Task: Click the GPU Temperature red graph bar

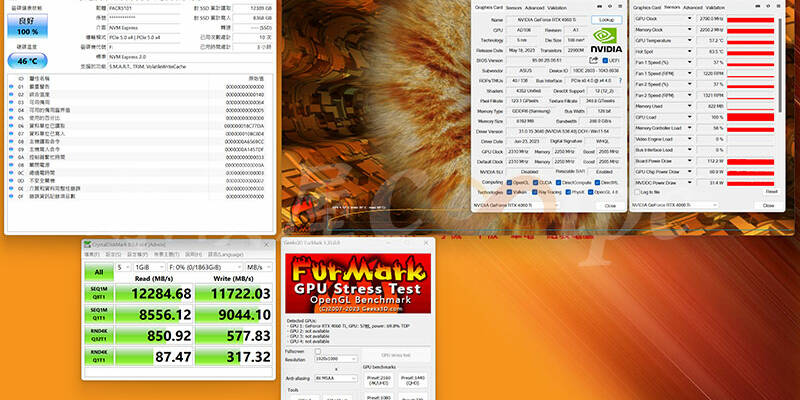Action: tap(750, 41)
